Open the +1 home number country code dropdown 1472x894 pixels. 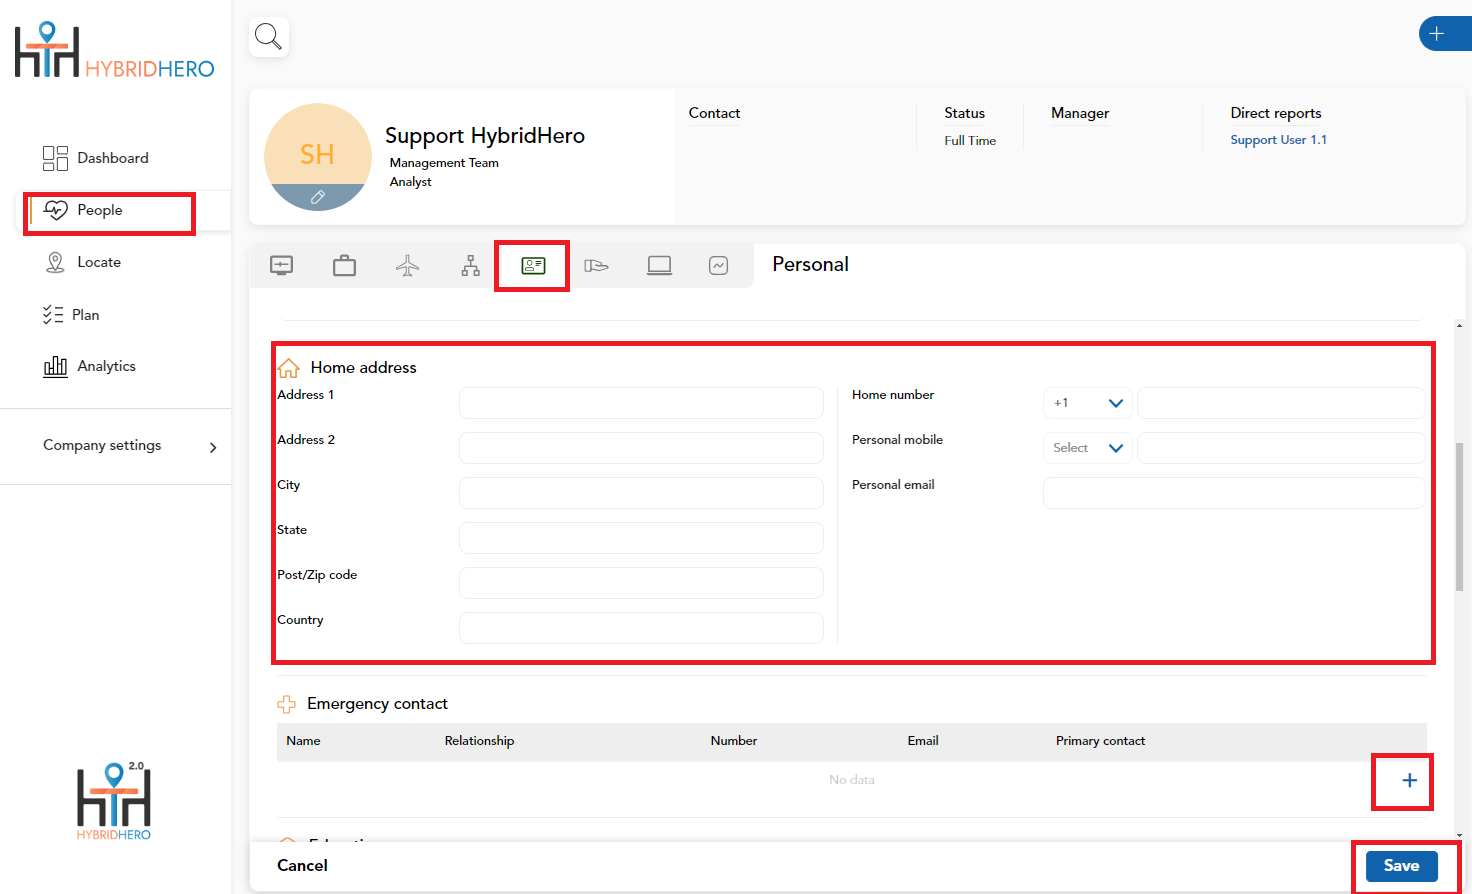click(x=1087, y=403)
